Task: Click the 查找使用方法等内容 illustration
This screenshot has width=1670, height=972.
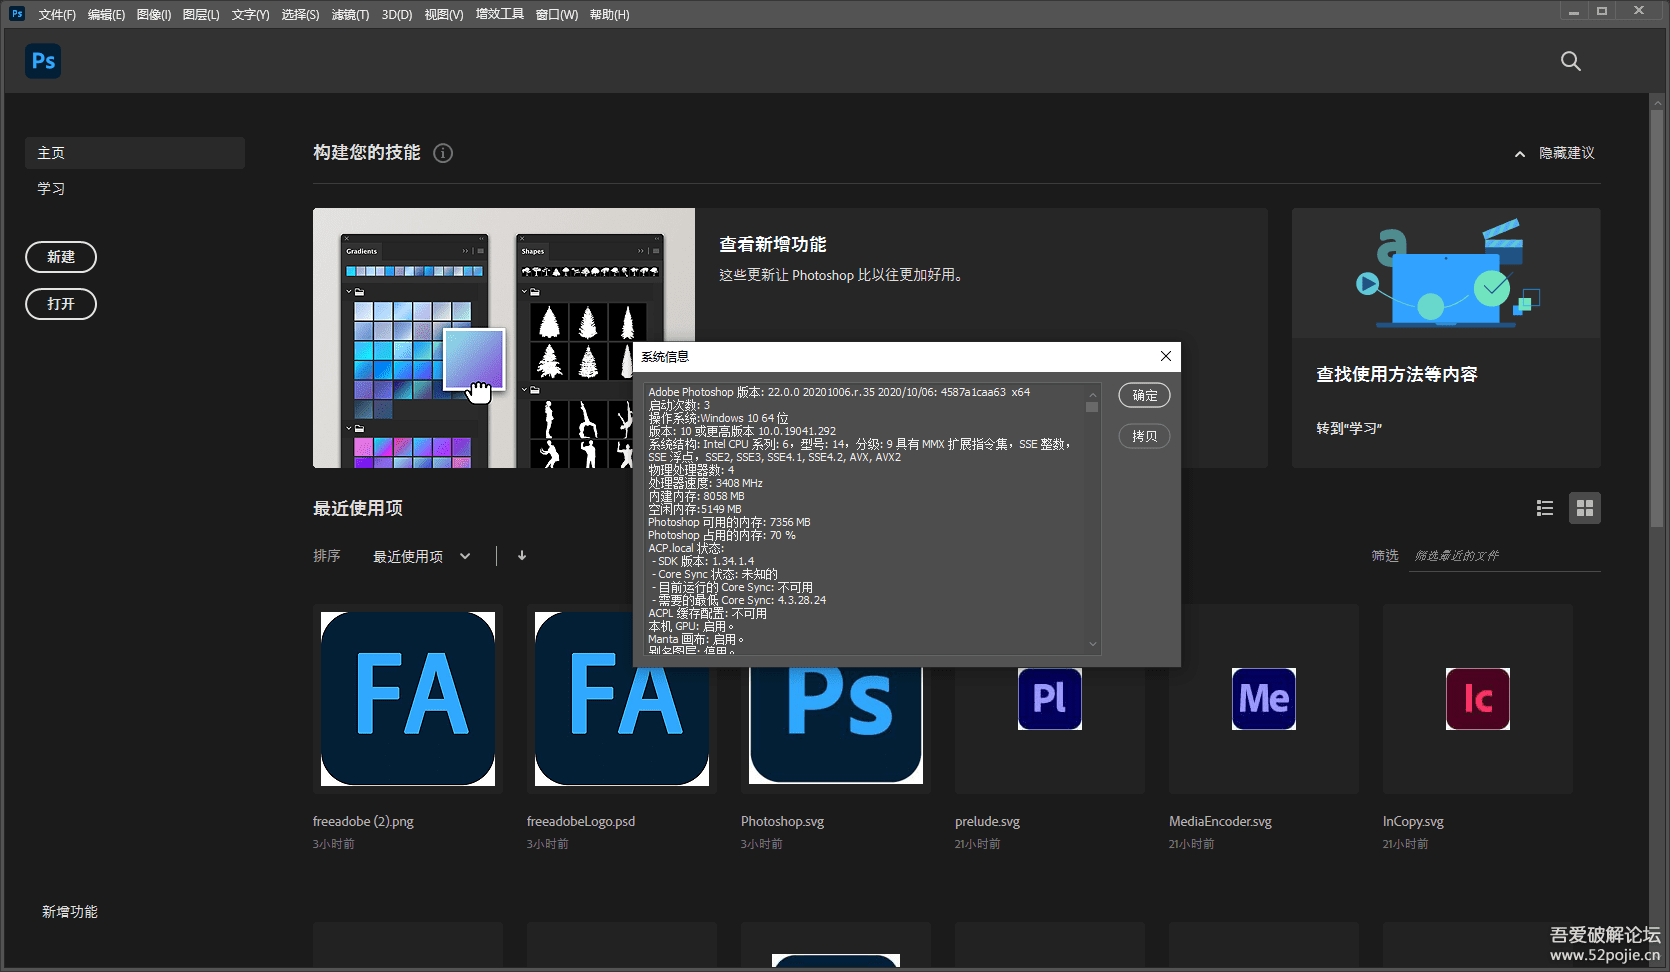Action: coord(1446,273)
